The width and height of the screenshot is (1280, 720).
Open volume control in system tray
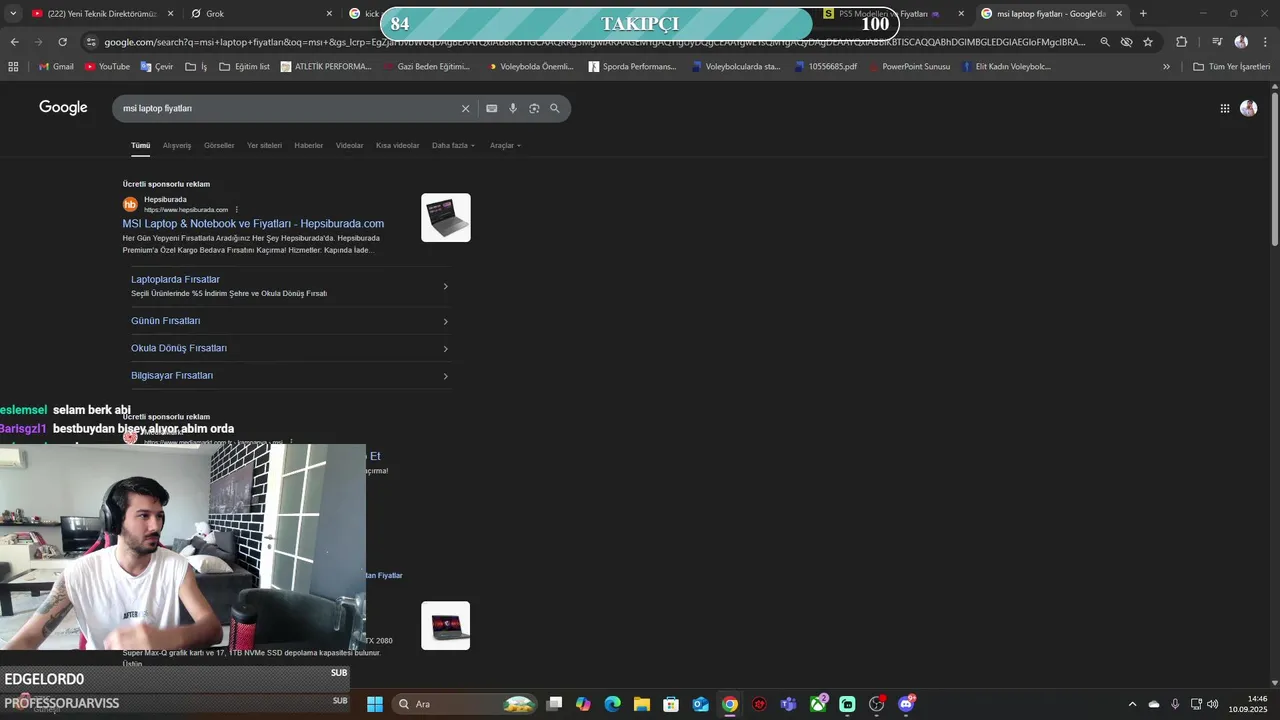pyautogui.click(x=1212, y=704)
